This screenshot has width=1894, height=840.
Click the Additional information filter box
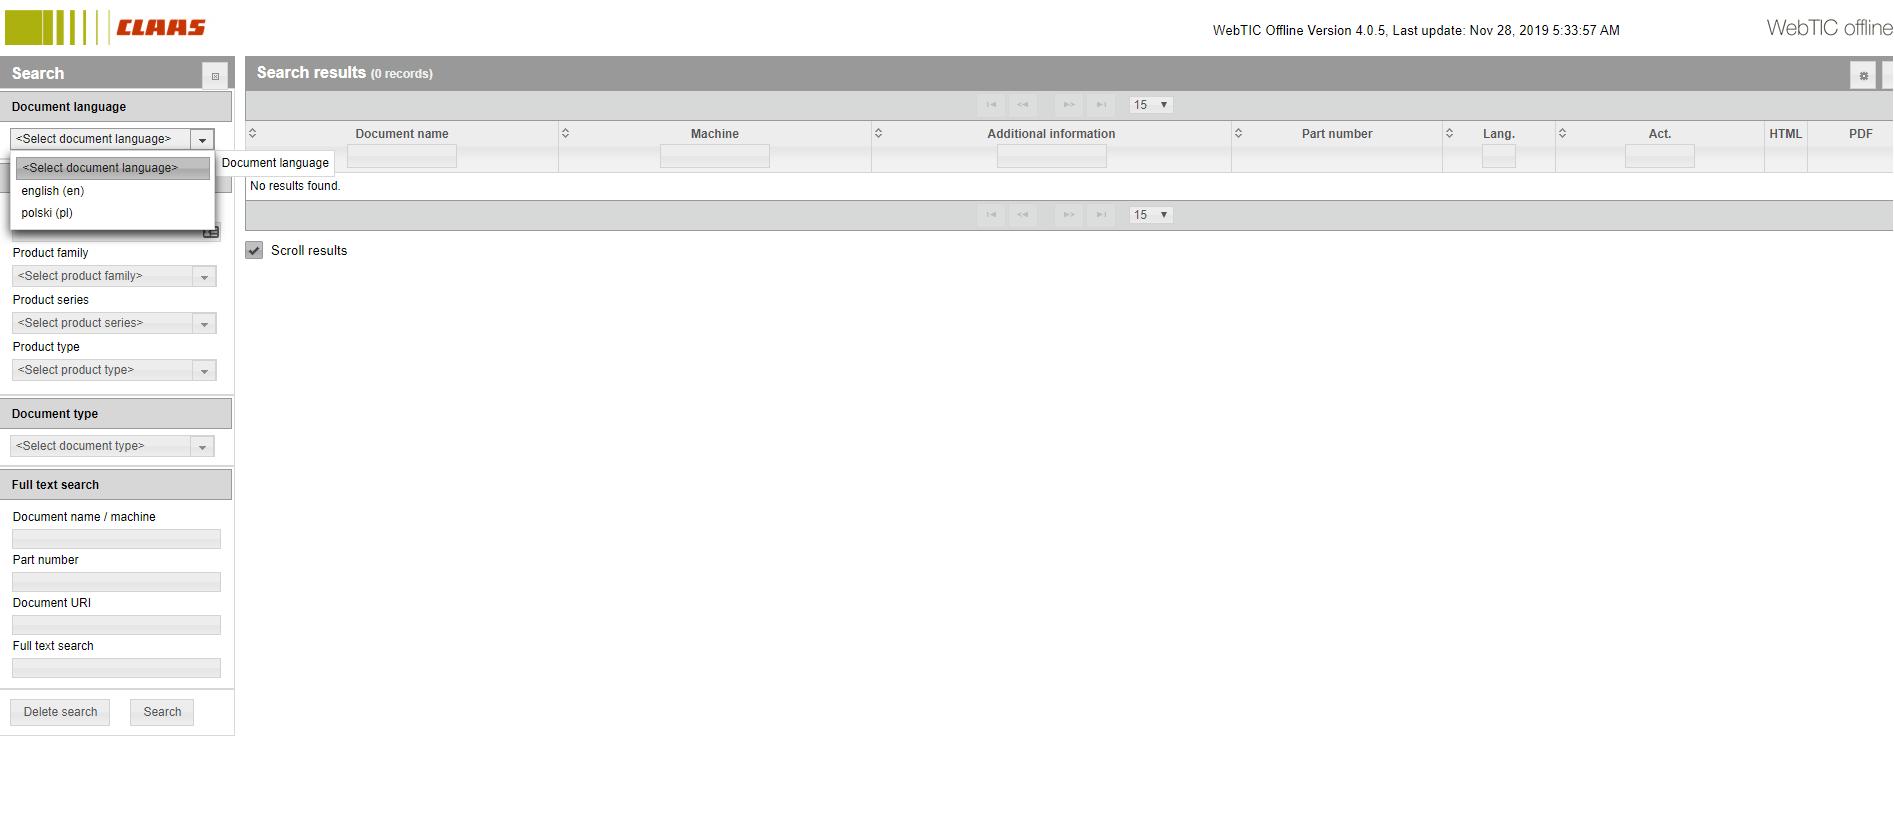pos(1052,156)
